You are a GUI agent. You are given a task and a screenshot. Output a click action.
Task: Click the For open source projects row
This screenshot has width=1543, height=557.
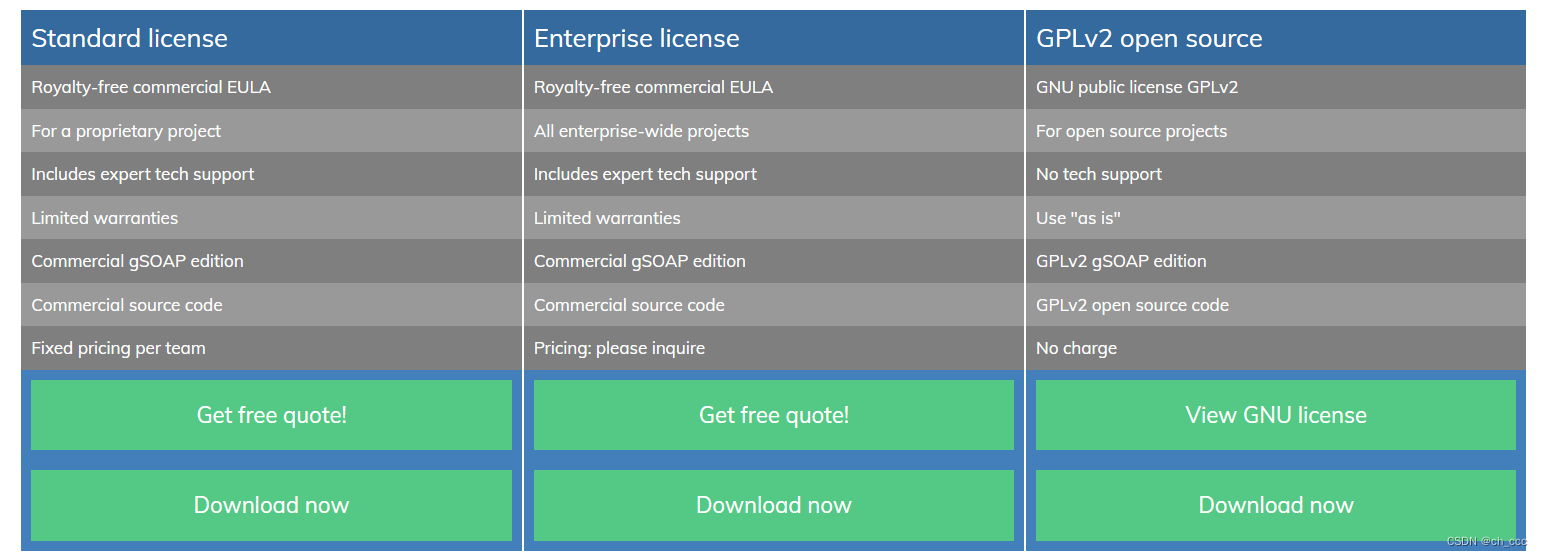[1276, 131]
